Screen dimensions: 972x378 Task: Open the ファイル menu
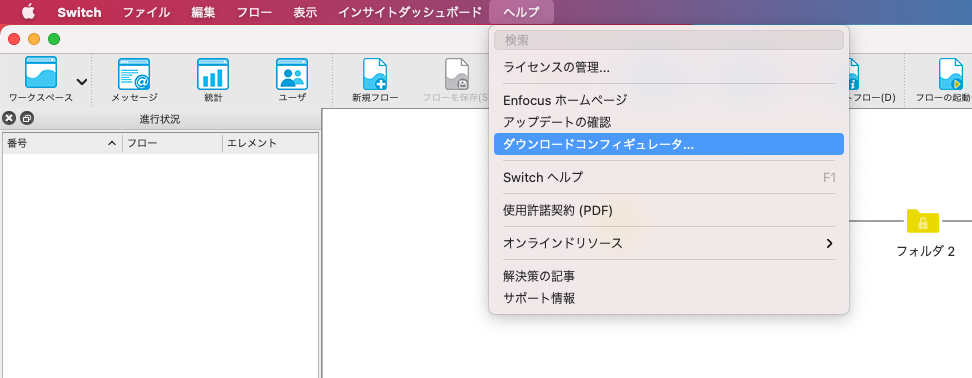(146, 12)
